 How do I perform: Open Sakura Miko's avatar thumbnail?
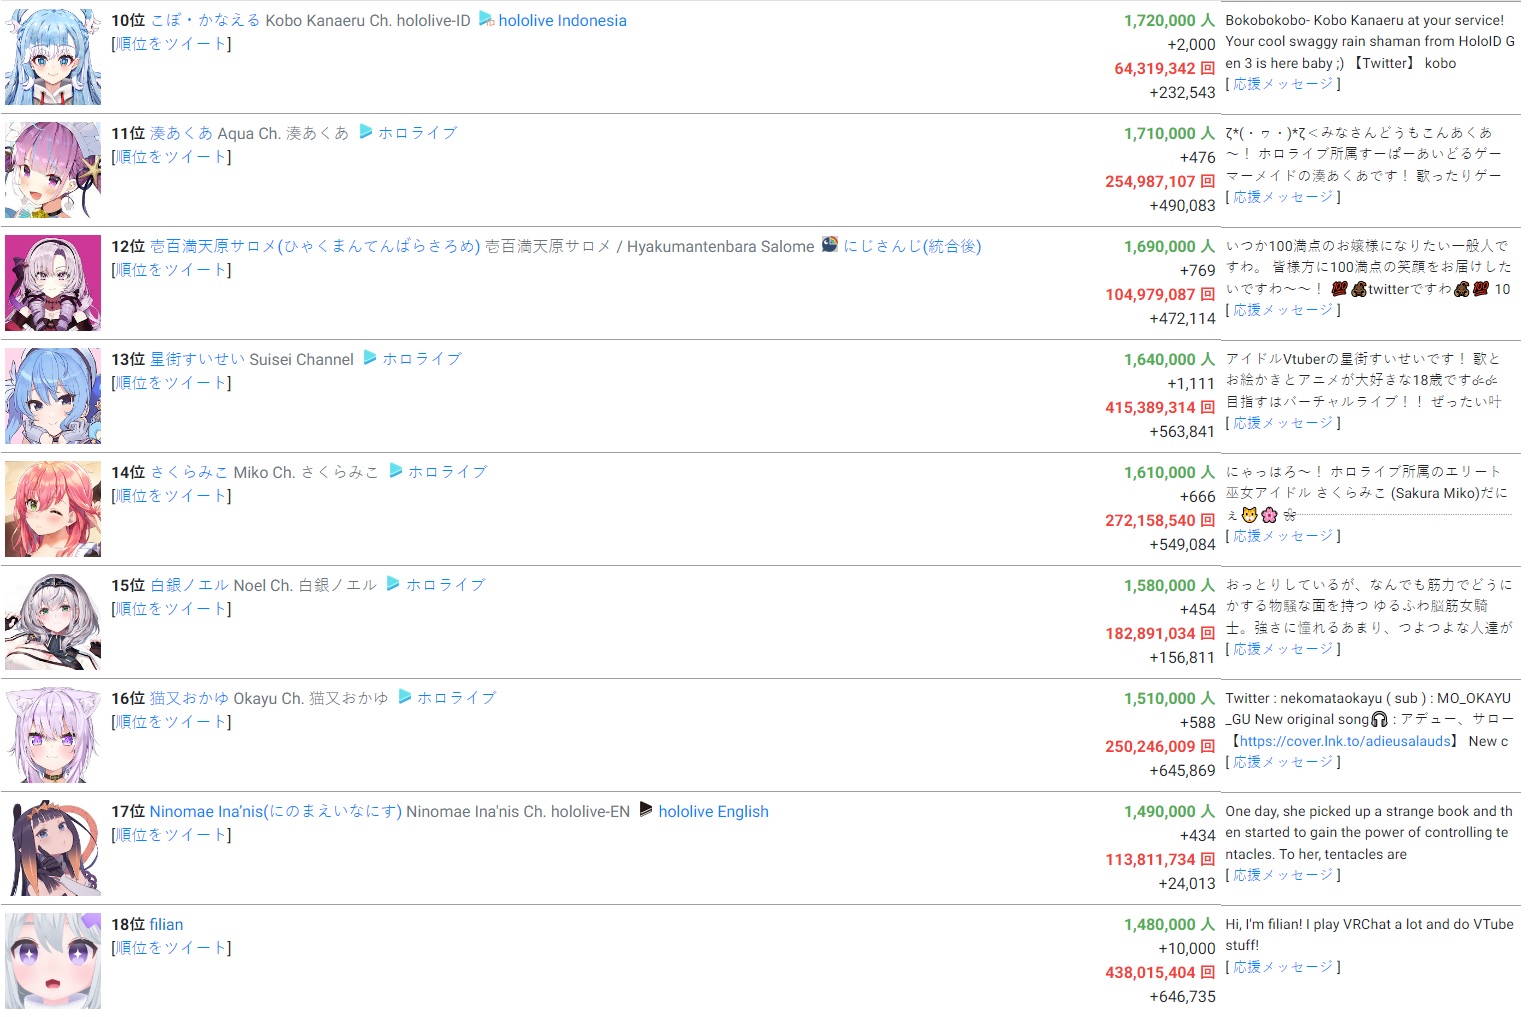(x=53, y=509)
